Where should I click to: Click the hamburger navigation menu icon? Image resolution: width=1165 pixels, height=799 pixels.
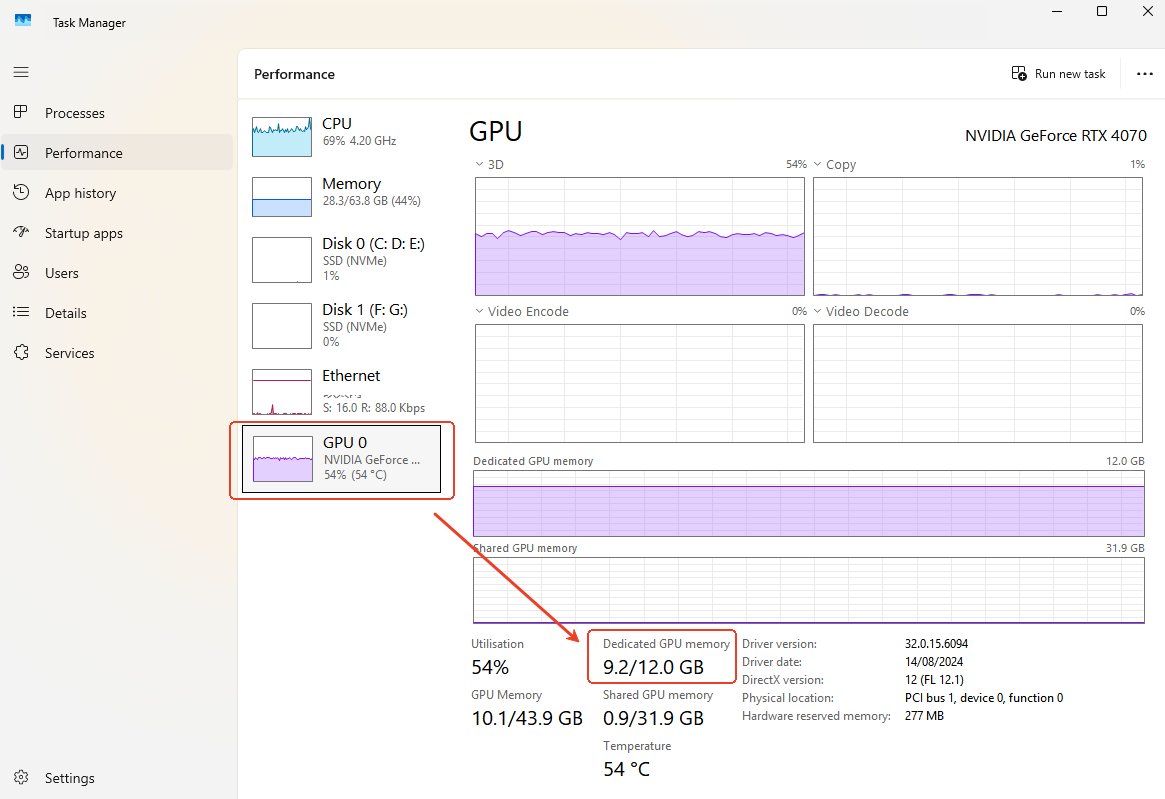coord(21,72)
